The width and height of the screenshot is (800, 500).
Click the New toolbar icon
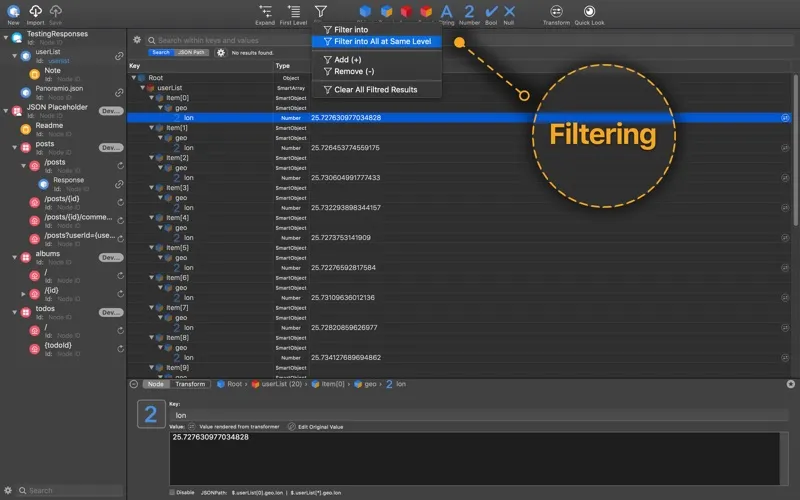13,11
